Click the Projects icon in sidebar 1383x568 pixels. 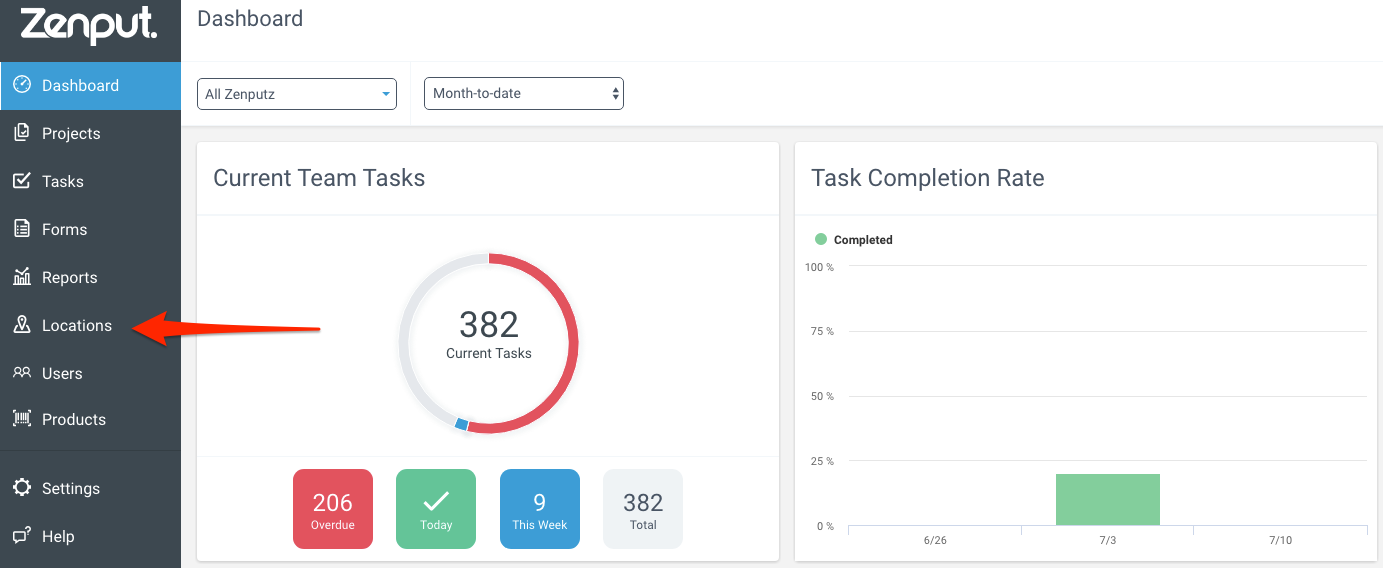tap(22, 133)
